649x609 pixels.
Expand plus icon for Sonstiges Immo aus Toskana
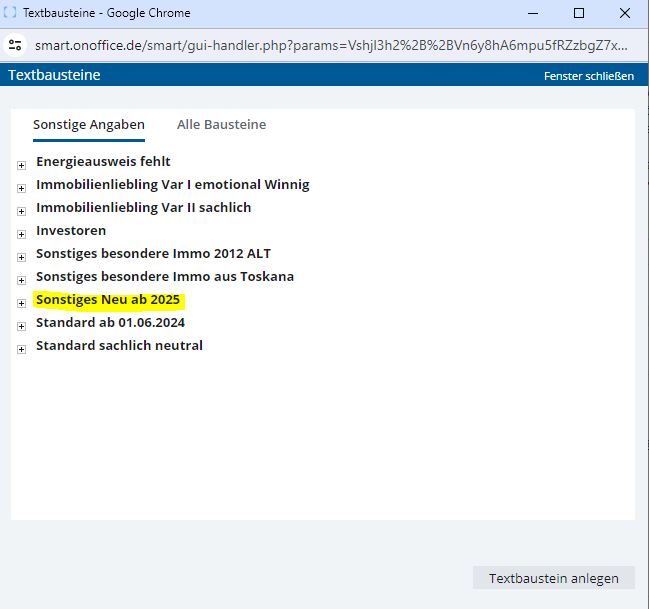[x=21, y=279]
